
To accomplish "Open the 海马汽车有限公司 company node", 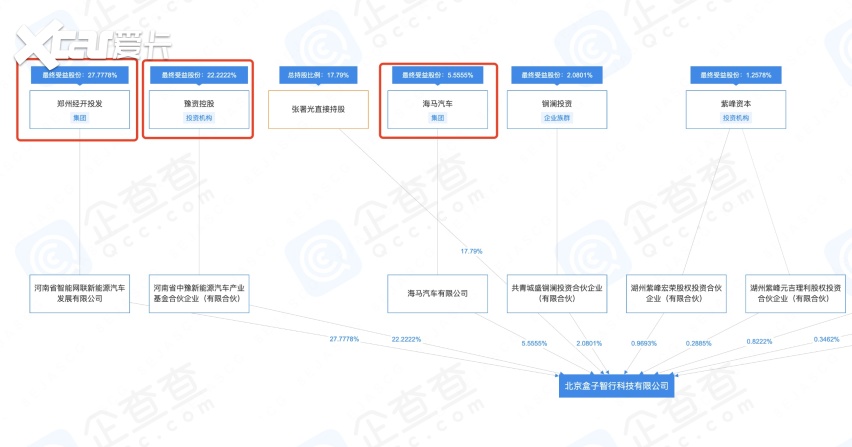I will click(x=437, y=293).
